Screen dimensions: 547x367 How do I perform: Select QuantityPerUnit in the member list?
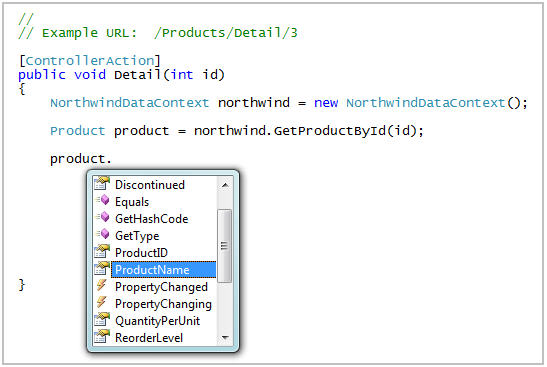click(x=157, y=321)
